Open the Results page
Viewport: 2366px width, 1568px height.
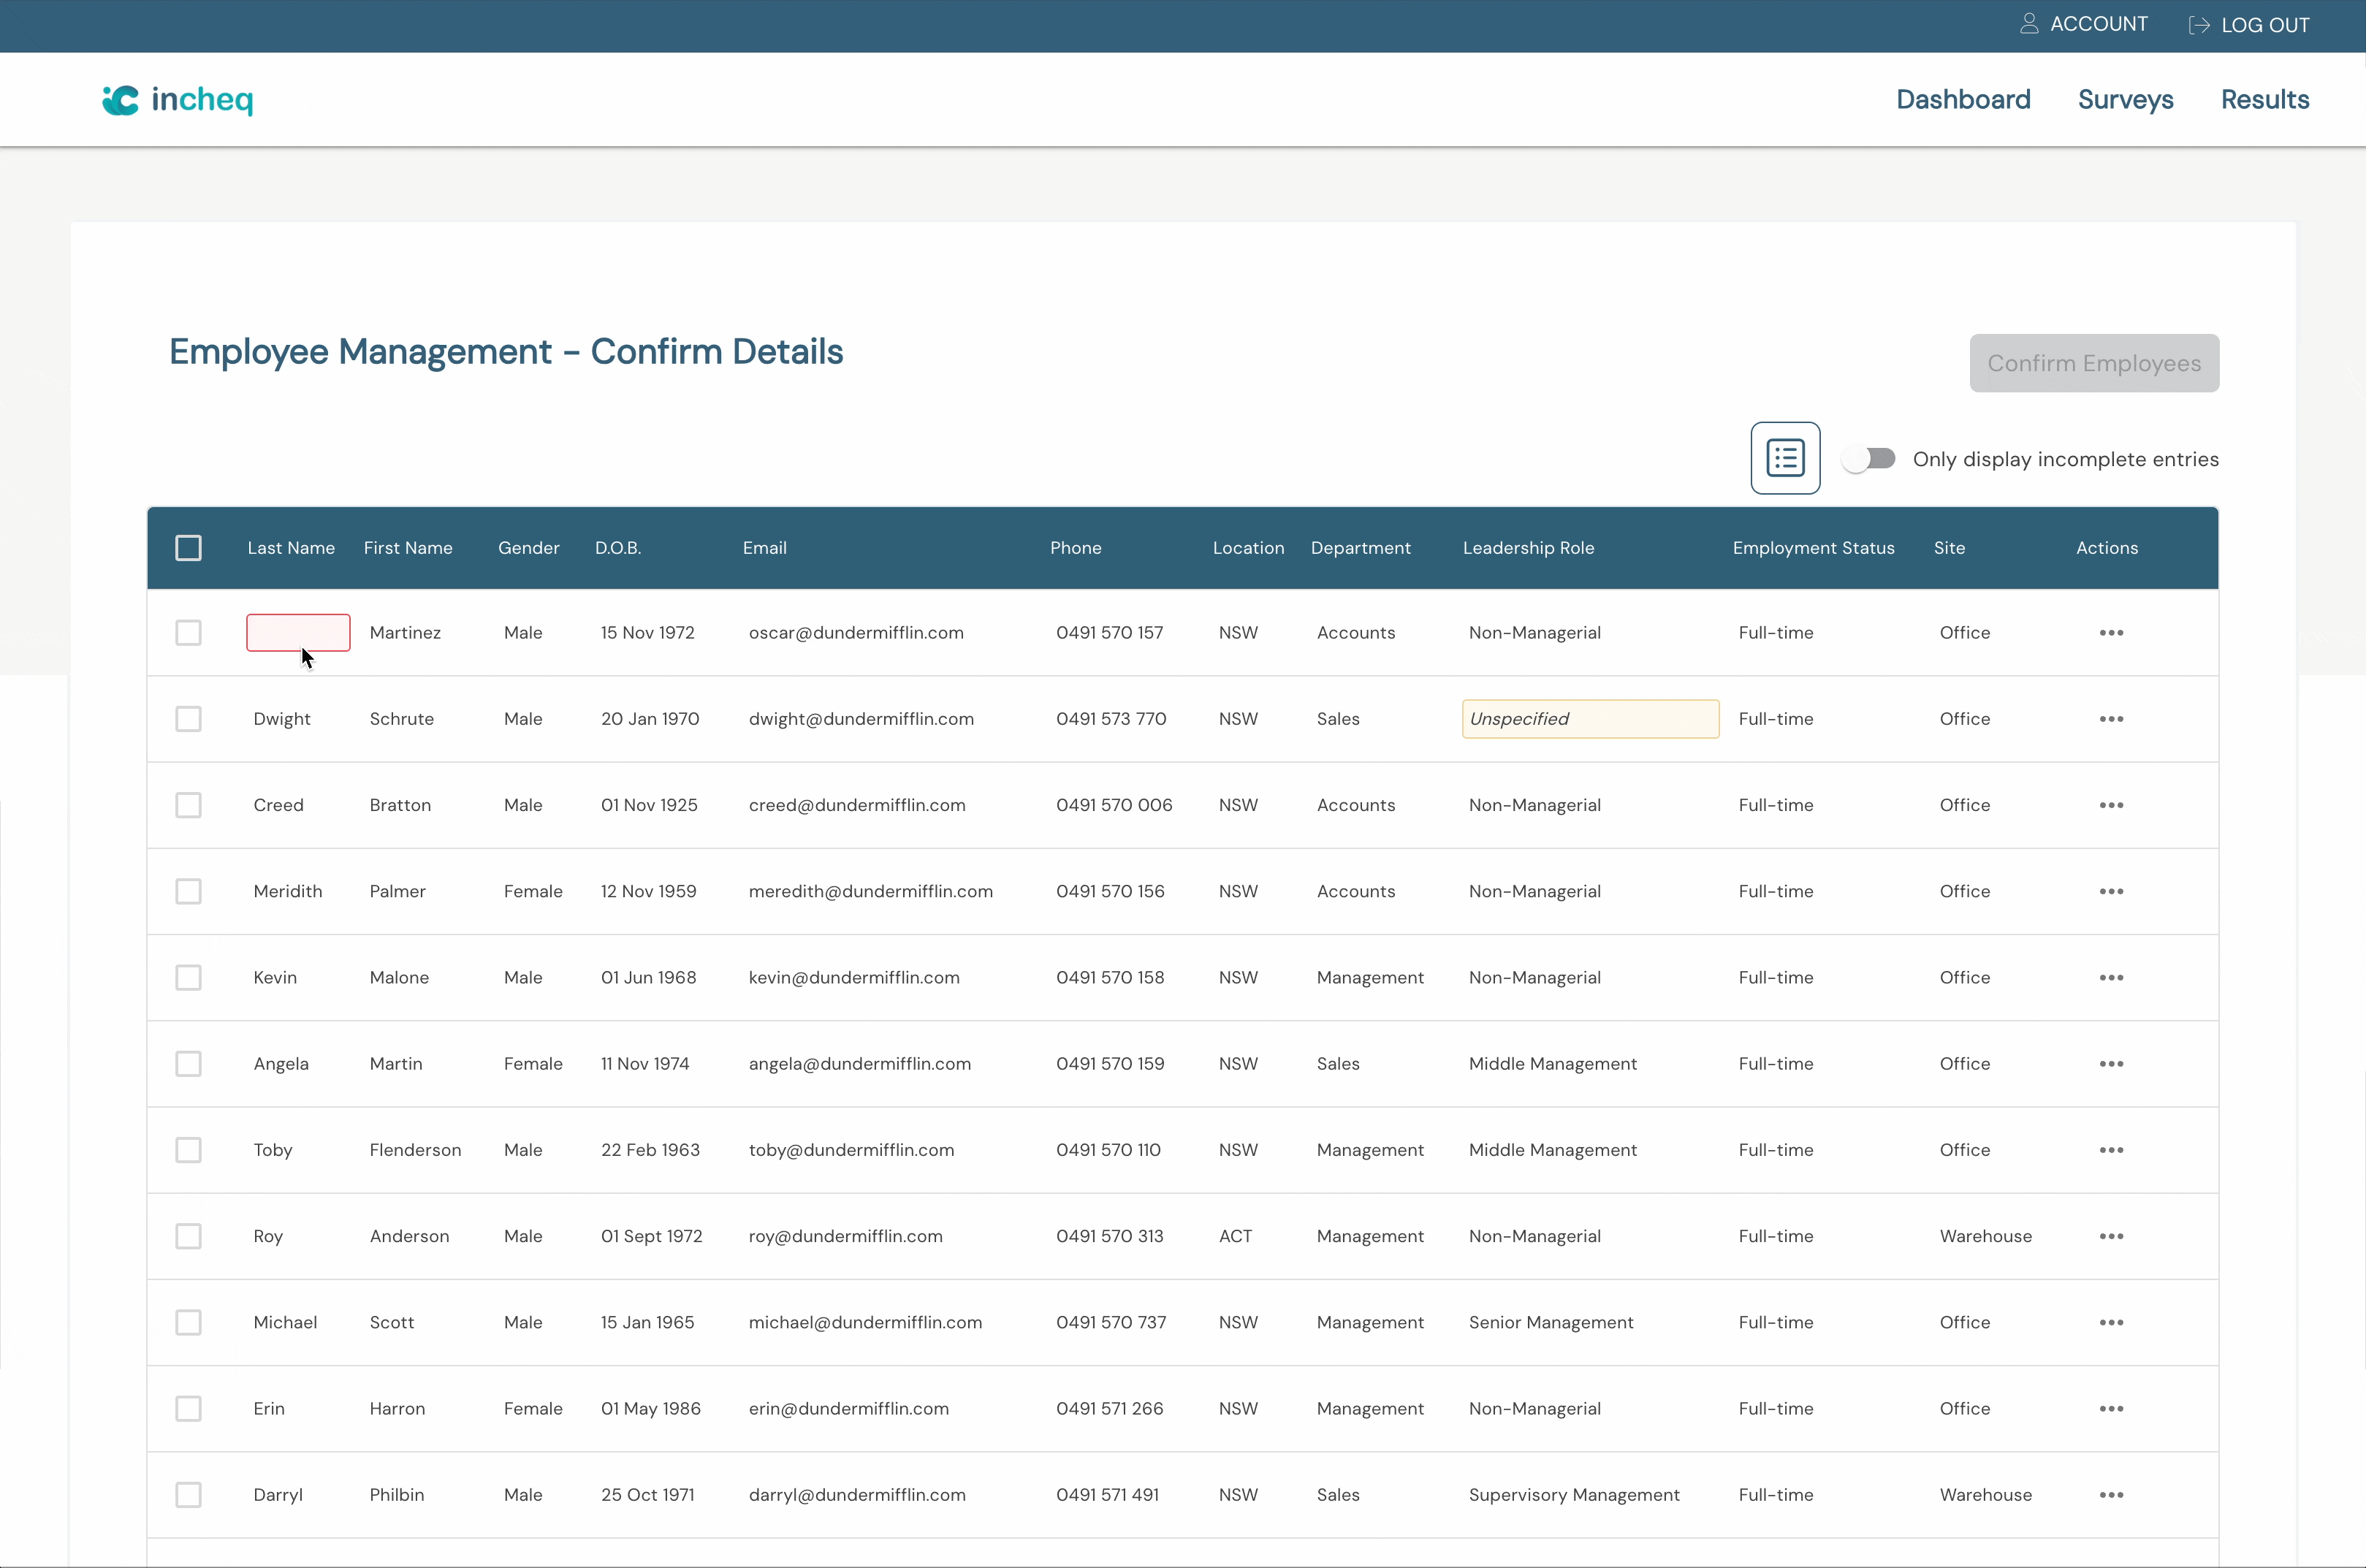(2265, 99)
